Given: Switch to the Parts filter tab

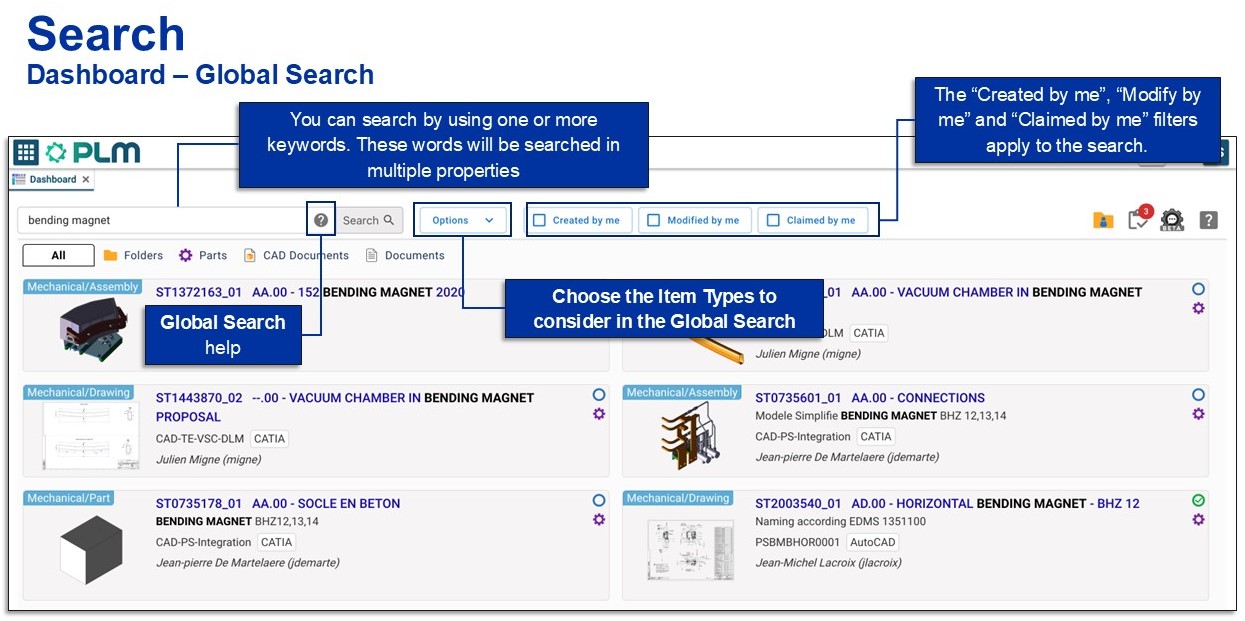Looking at the screenshot, I should [x=203, y=255].
